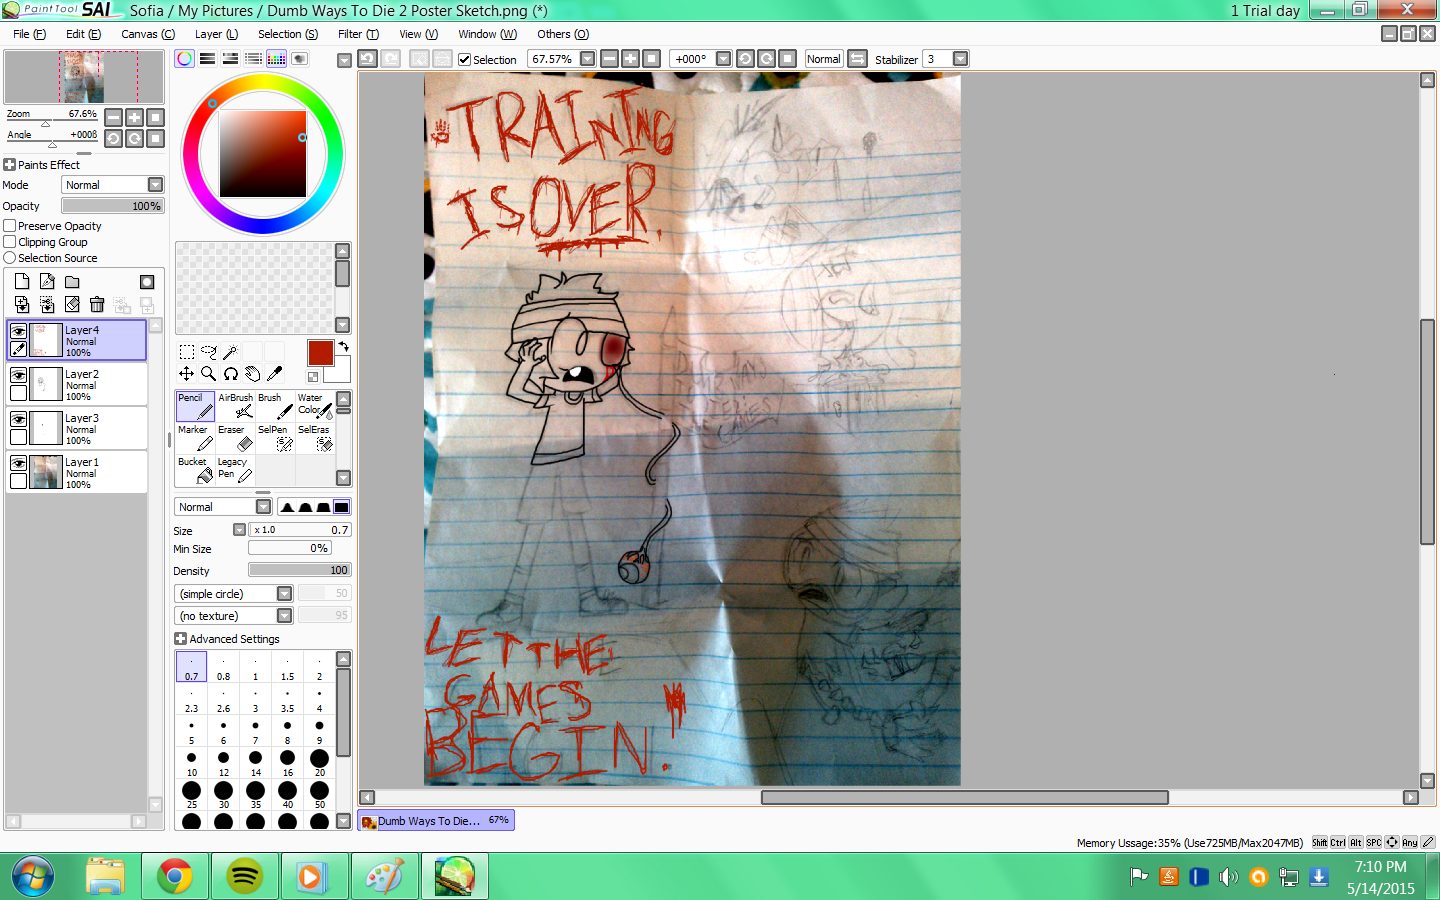Select Layer2 in the layer list
The width and height of the screenshot is (1440, 900).
click(x=77, y=384)
